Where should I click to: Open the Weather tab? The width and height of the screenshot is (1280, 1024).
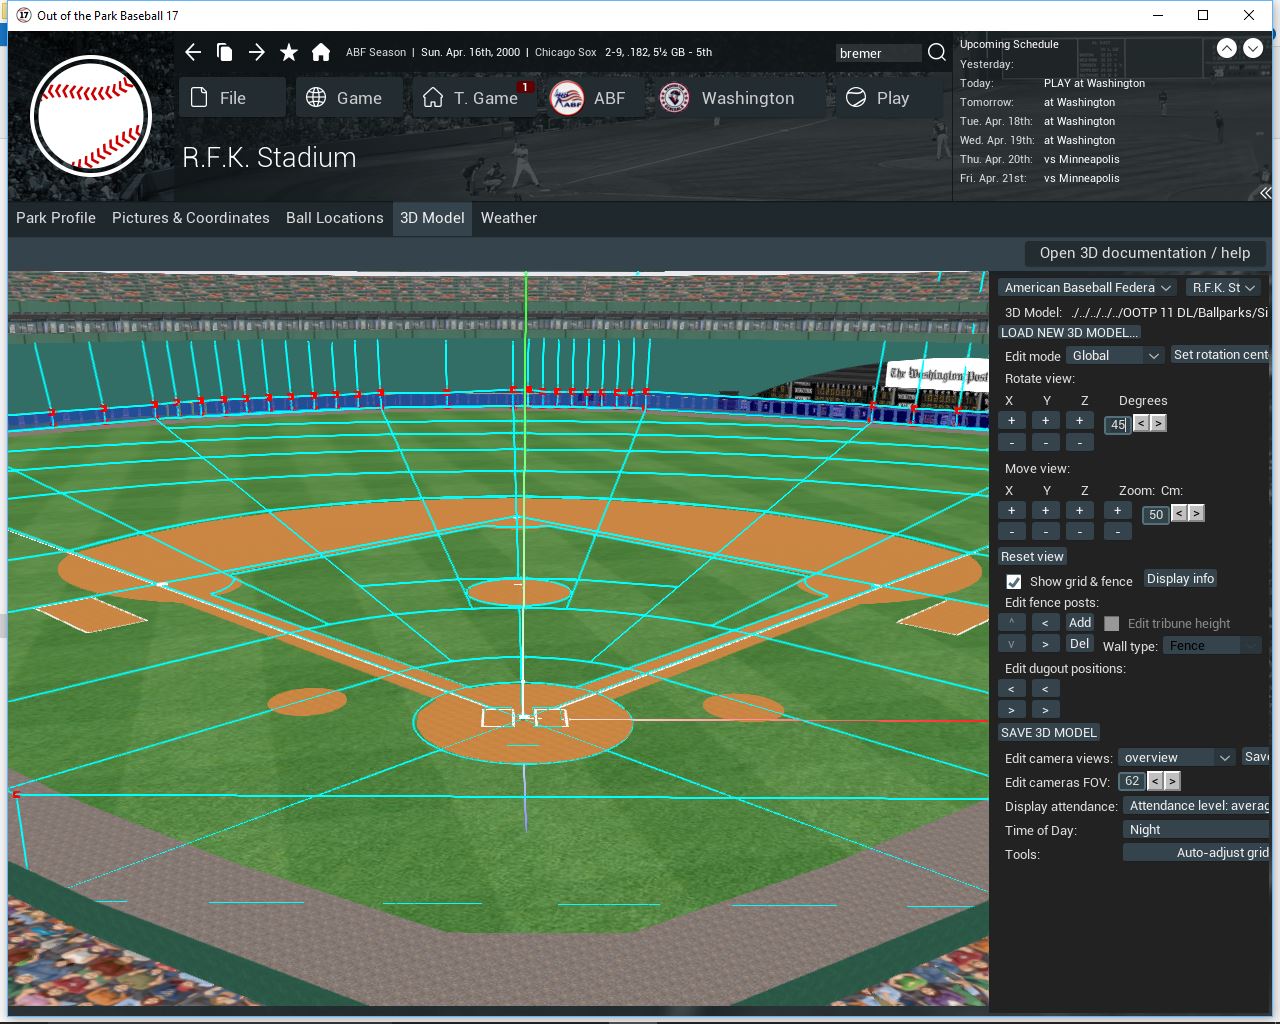[508, 218]
